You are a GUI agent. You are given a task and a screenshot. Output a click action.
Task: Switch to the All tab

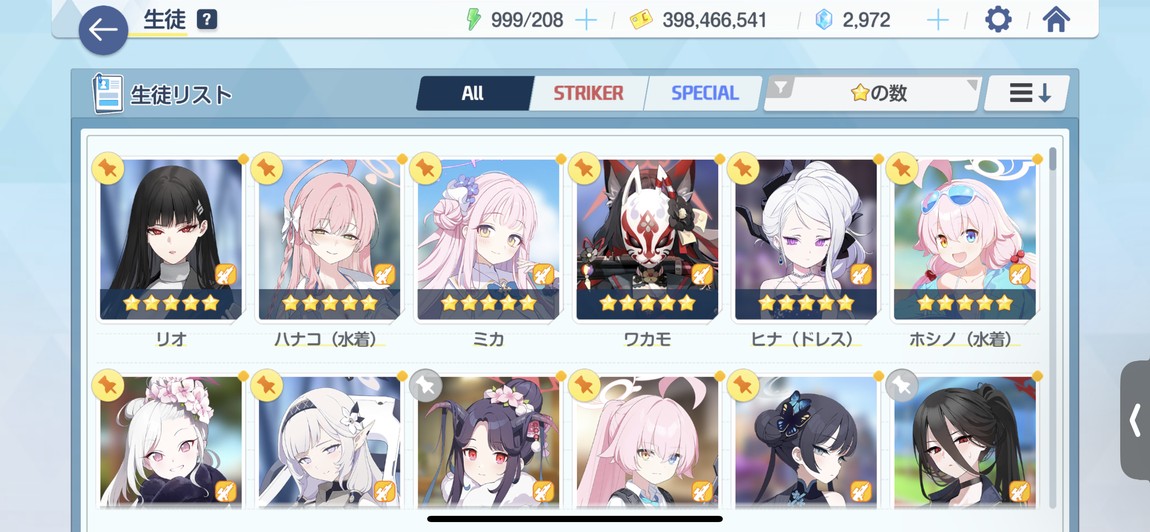(473, 93)
